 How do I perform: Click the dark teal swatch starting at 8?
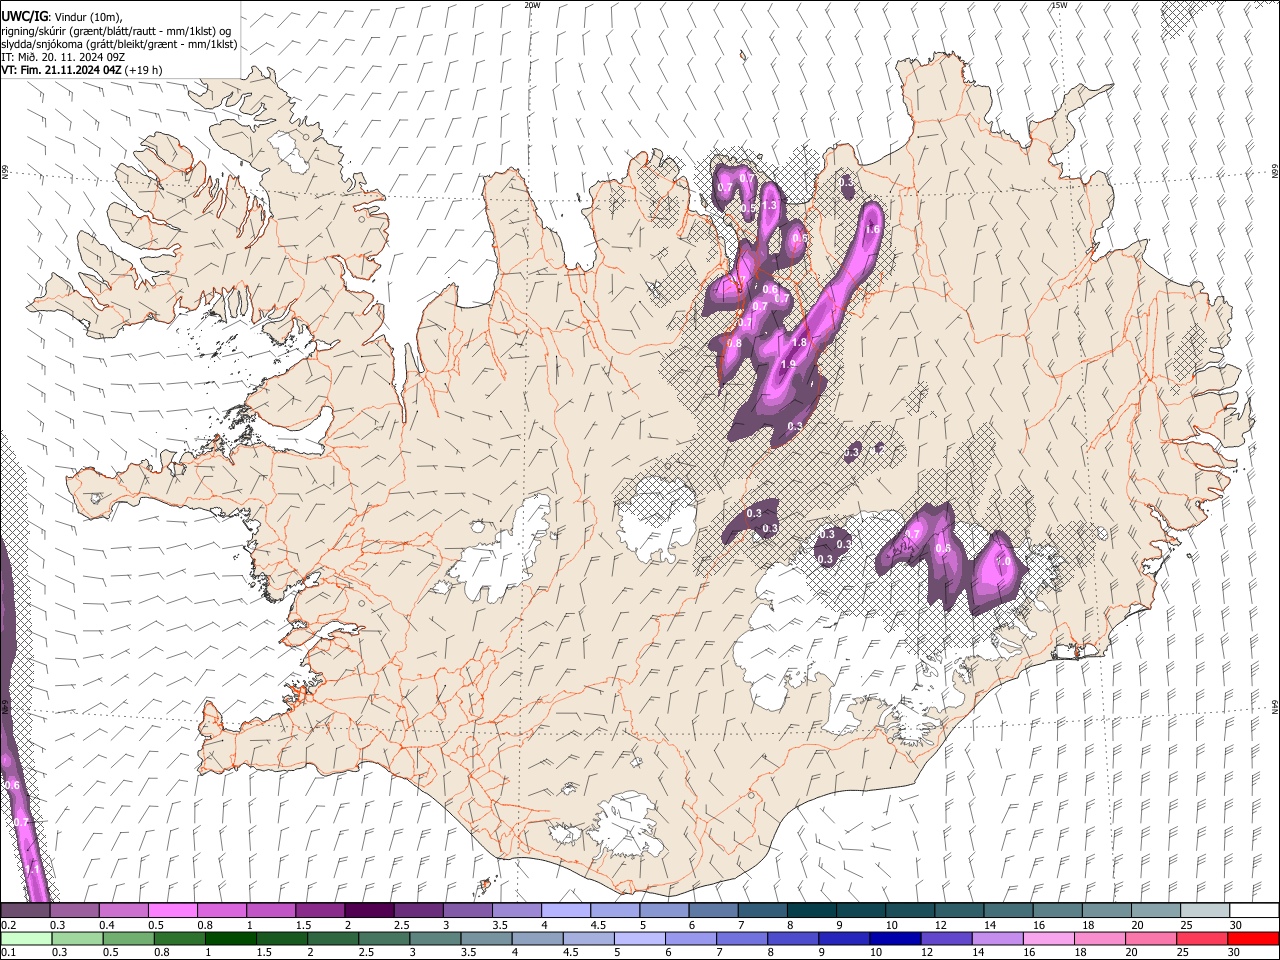pyautogui.click(x=811, y=911)
